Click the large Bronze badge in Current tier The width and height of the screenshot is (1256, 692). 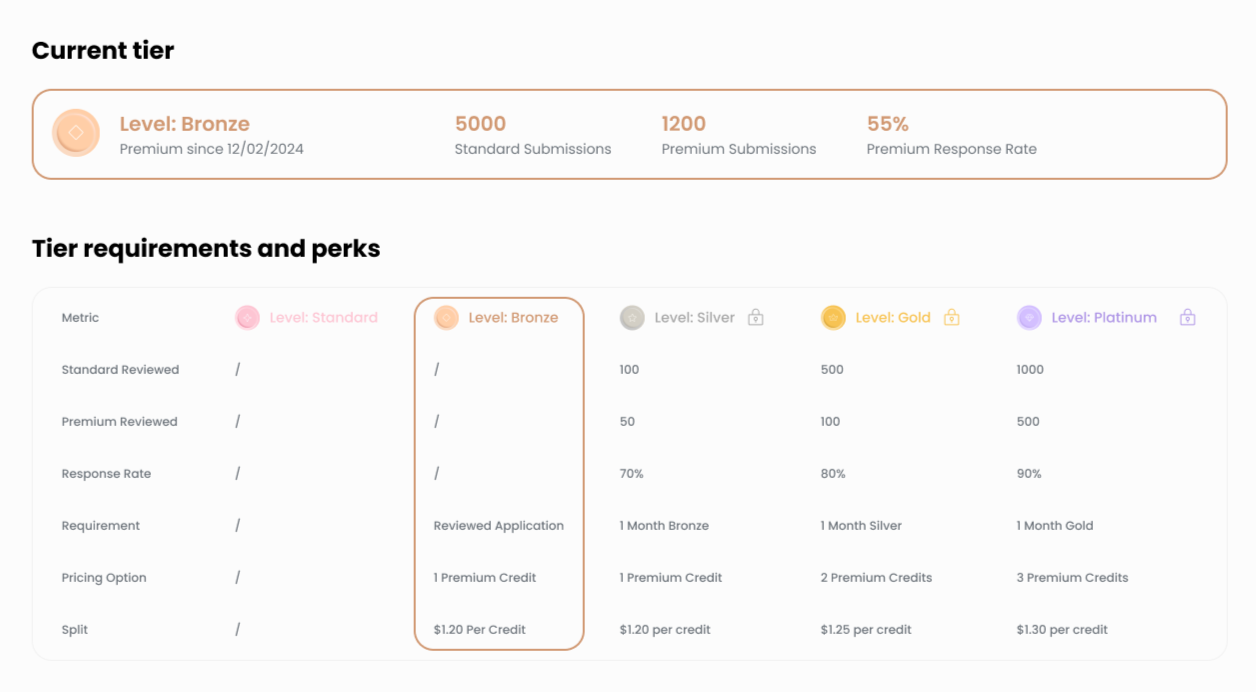pyautogui.click(x=76, y=133)
